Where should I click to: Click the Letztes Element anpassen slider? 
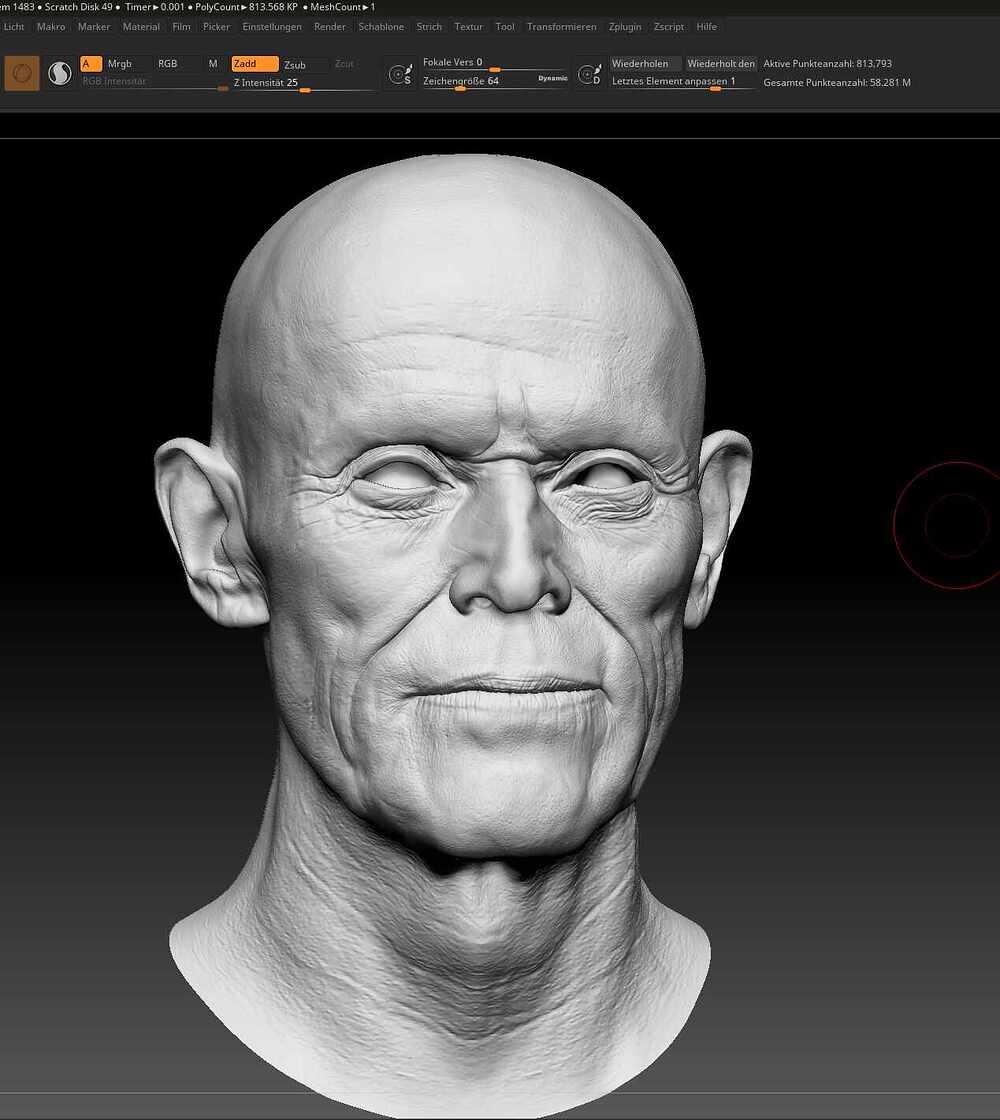[683, 82]
